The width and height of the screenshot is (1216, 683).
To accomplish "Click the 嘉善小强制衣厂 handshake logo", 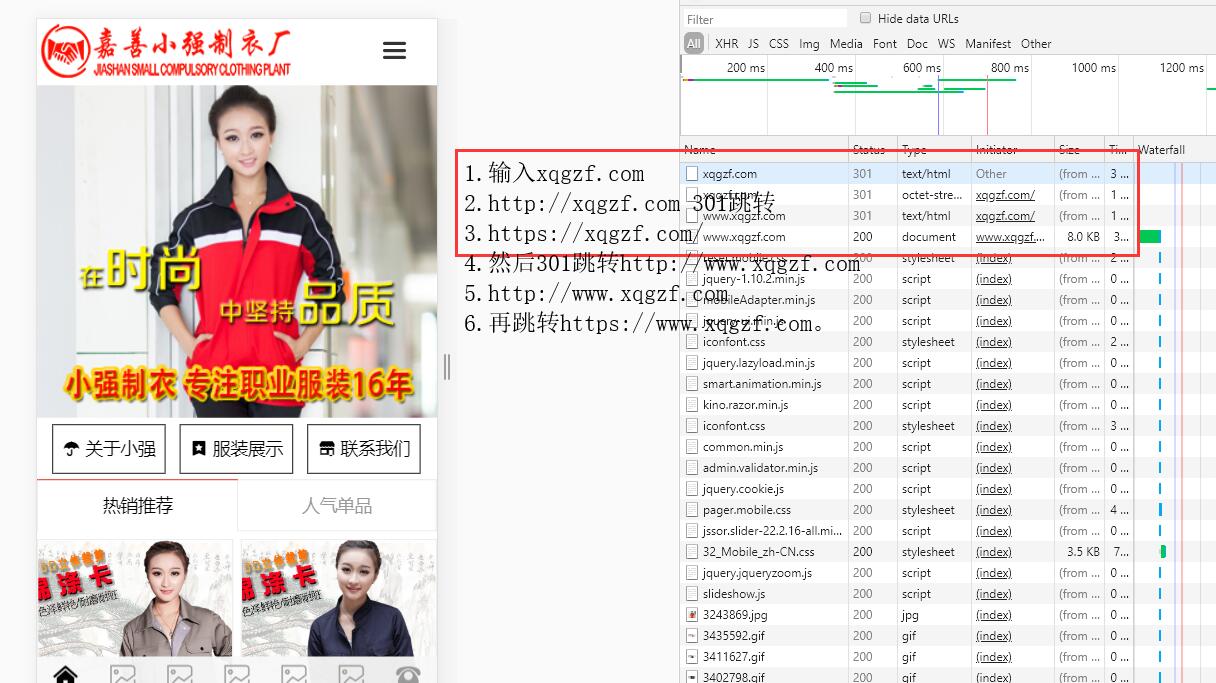I will tap(64, 50).
